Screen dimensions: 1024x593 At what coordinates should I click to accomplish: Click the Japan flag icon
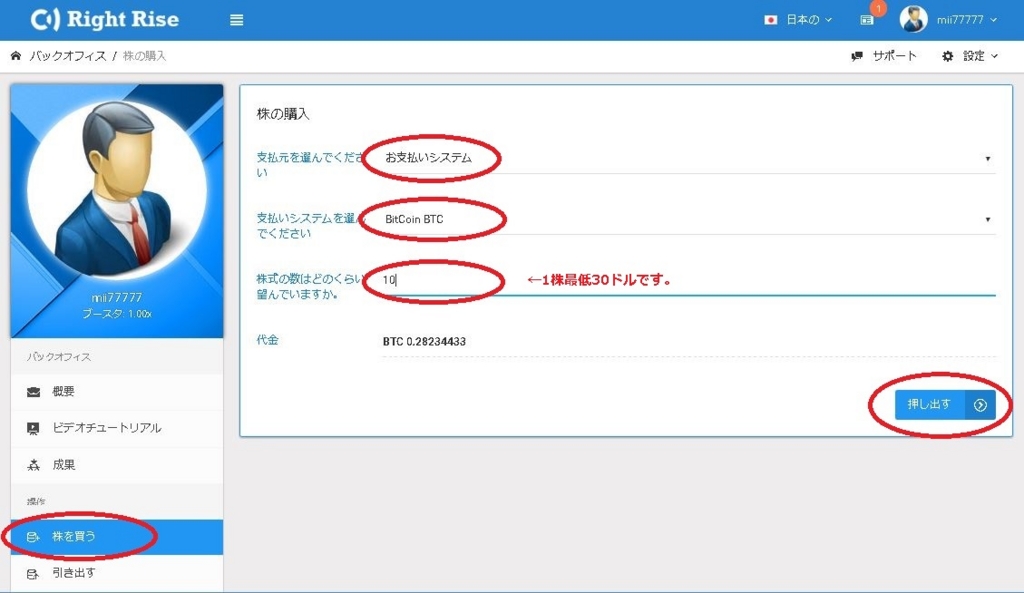tap(771, 20)
